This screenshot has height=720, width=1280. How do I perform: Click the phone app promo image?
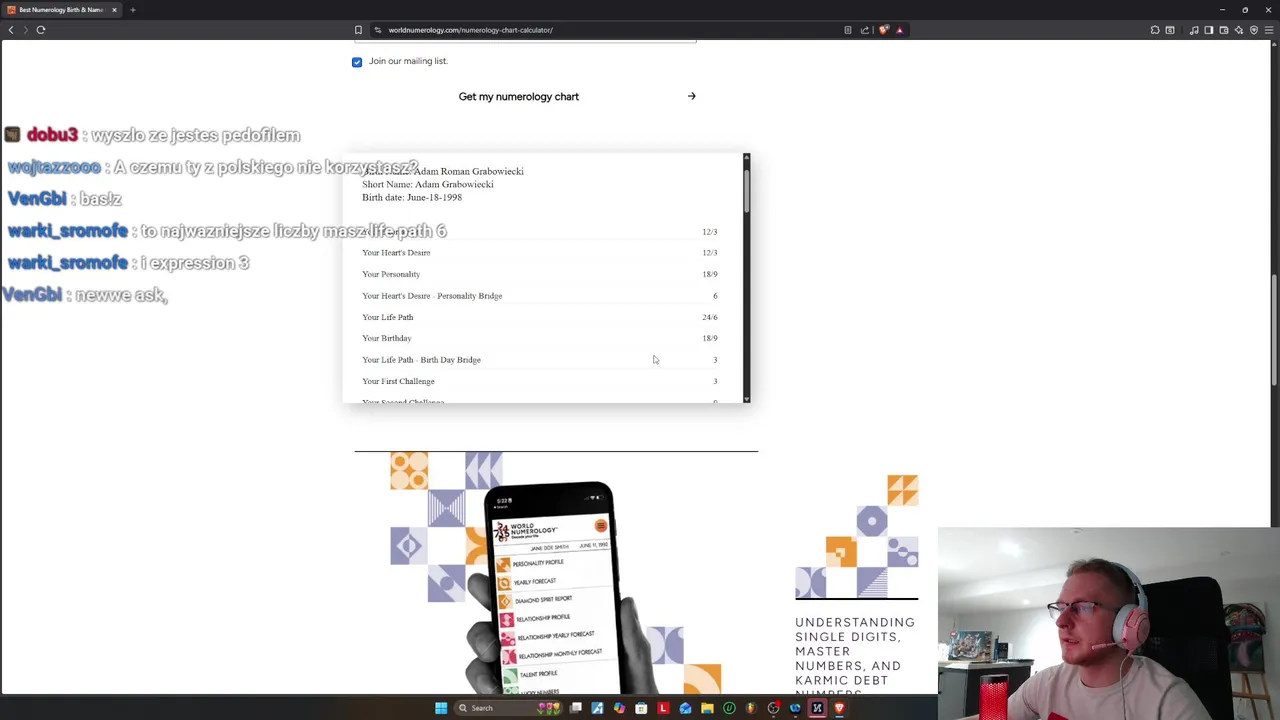[x=556, y=572]
